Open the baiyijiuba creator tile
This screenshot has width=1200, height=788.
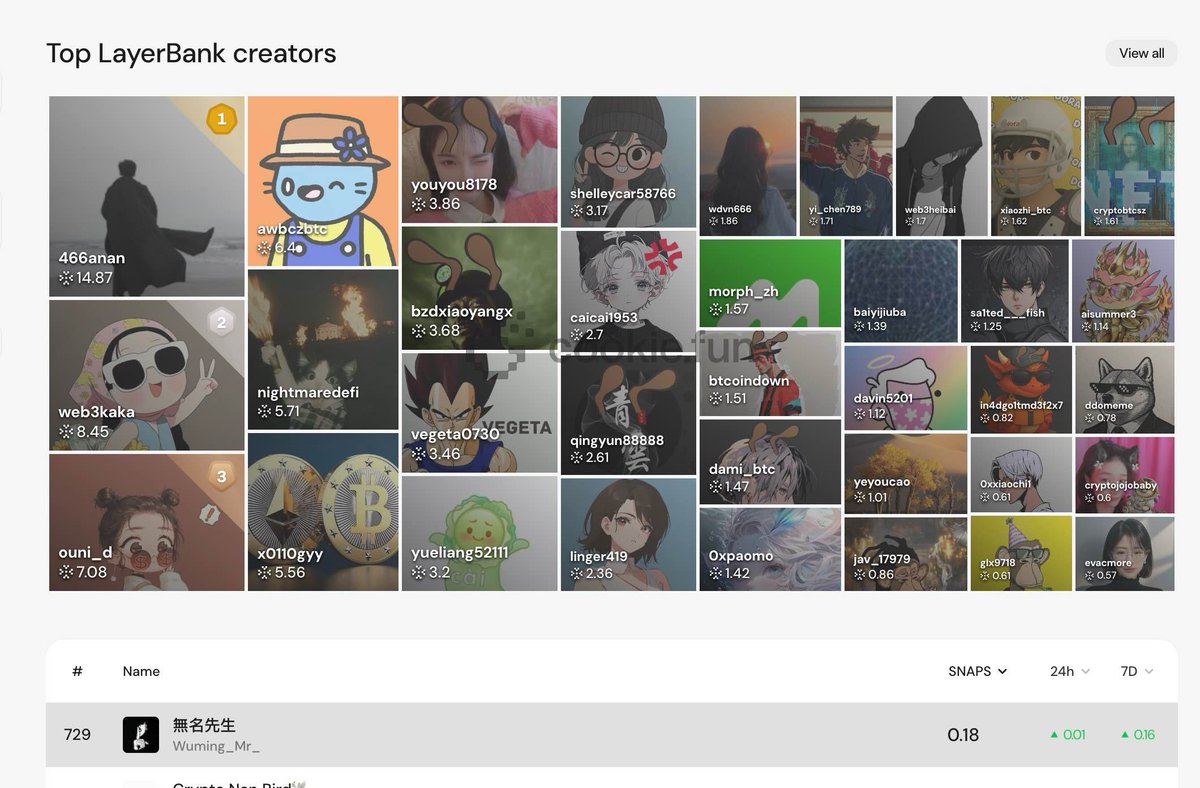(901, 291)
